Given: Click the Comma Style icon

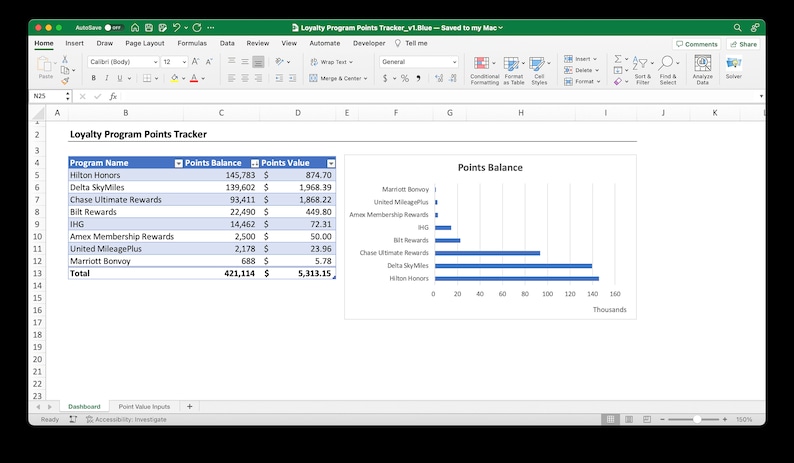Looking at the screenshot, I should (418, 78).
